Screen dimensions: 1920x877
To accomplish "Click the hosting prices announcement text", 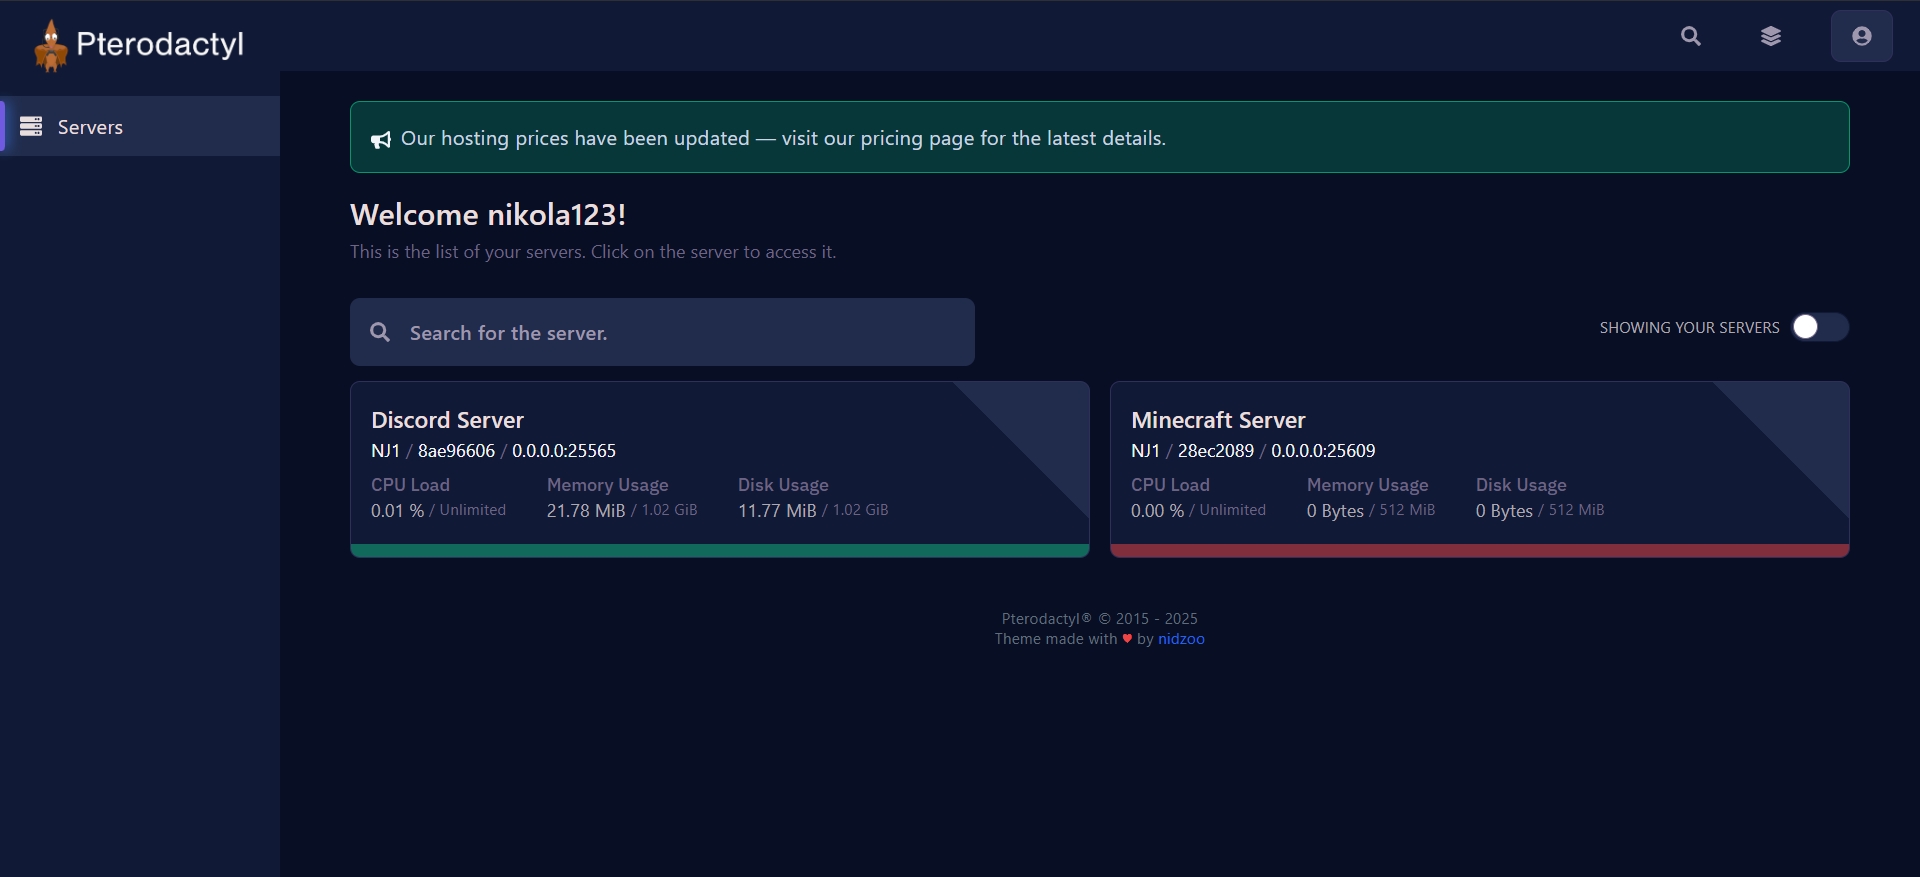I will tap(783, 138).
